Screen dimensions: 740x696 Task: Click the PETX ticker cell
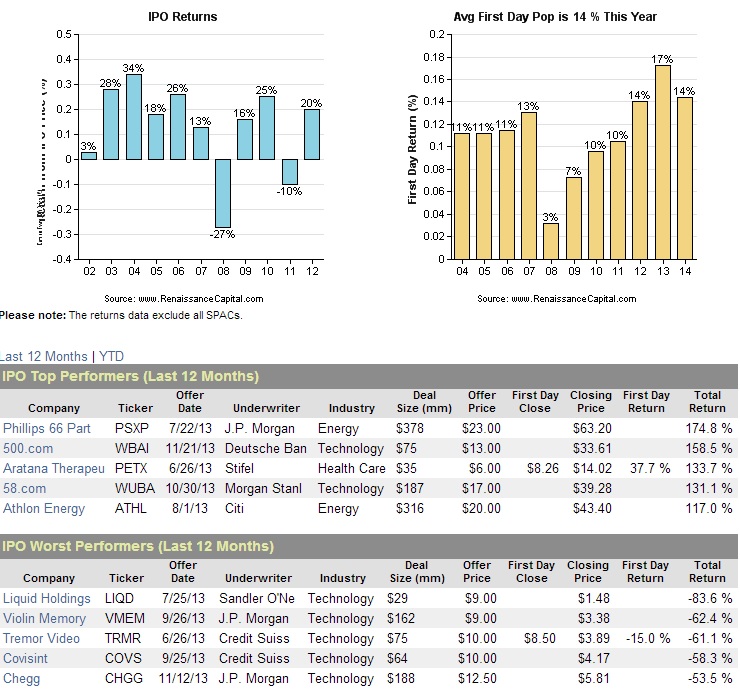click(x=131, y=469)
